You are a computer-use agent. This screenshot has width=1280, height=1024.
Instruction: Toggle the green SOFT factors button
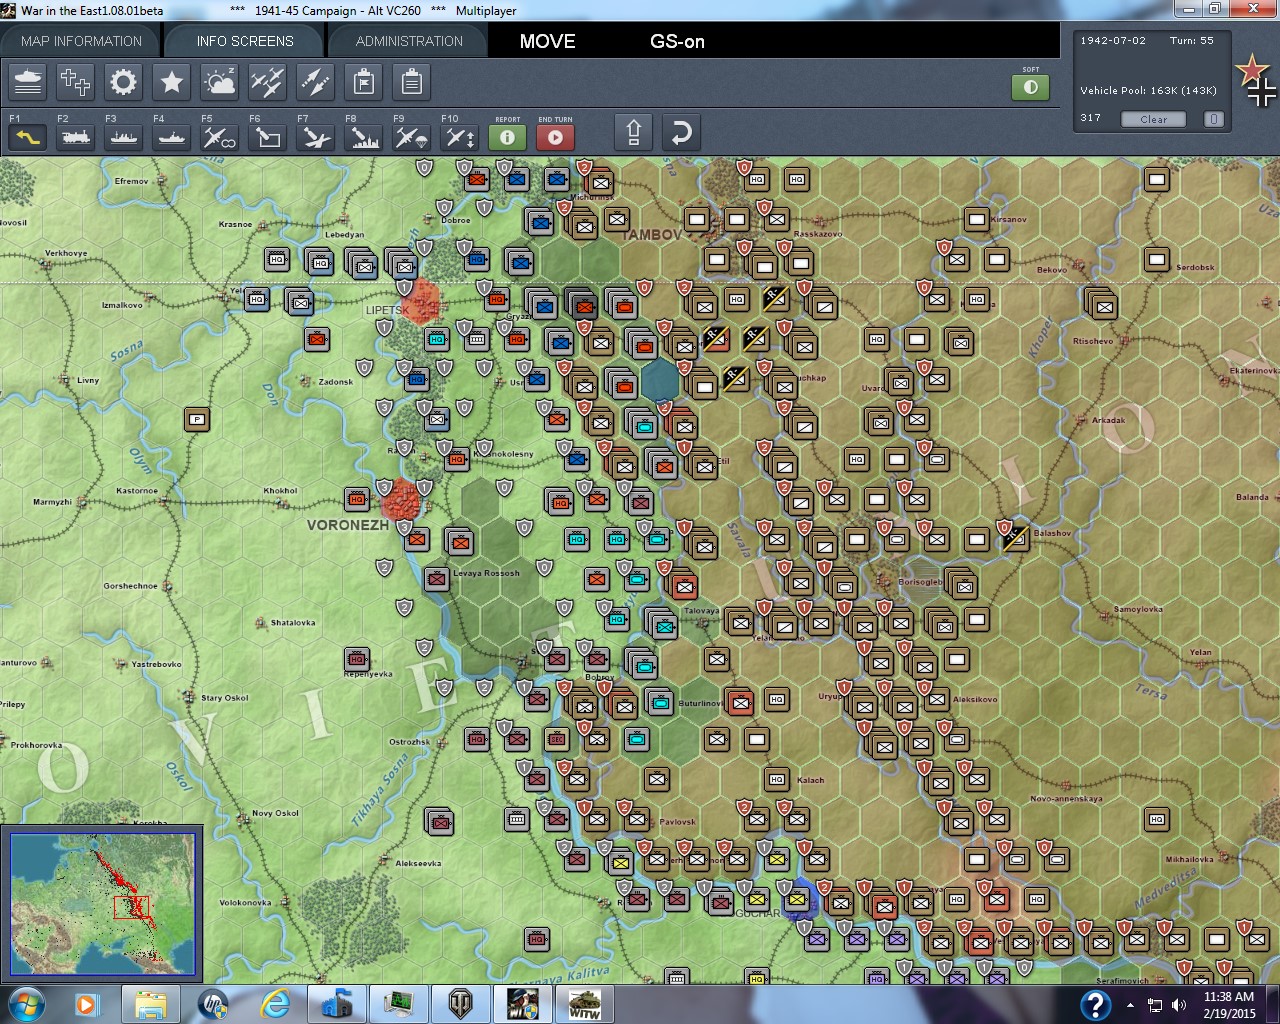(1031, 87)
